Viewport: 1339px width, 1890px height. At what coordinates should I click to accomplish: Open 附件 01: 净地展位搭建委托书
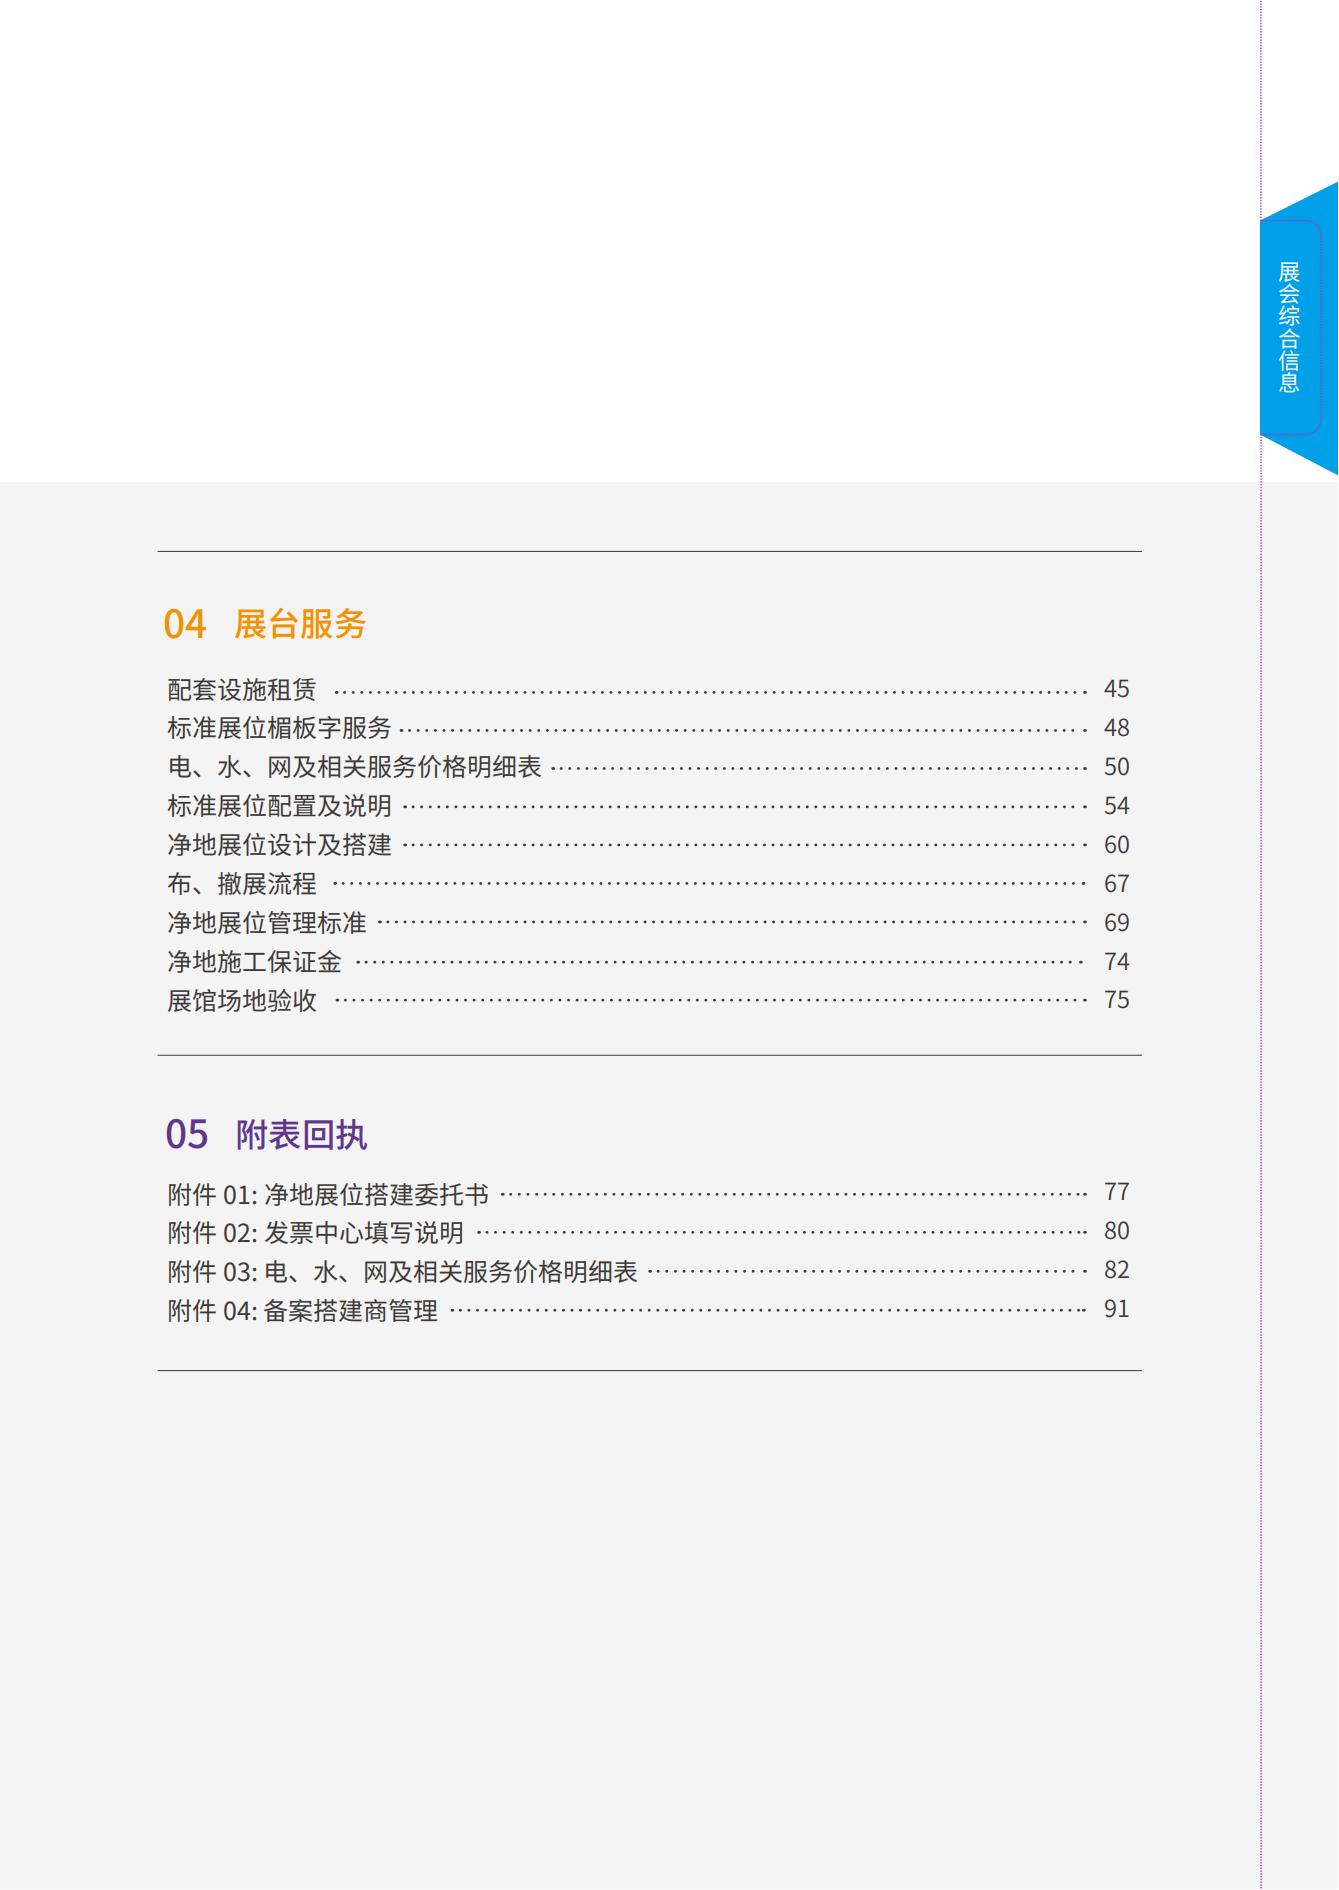tap(328, 1194)
